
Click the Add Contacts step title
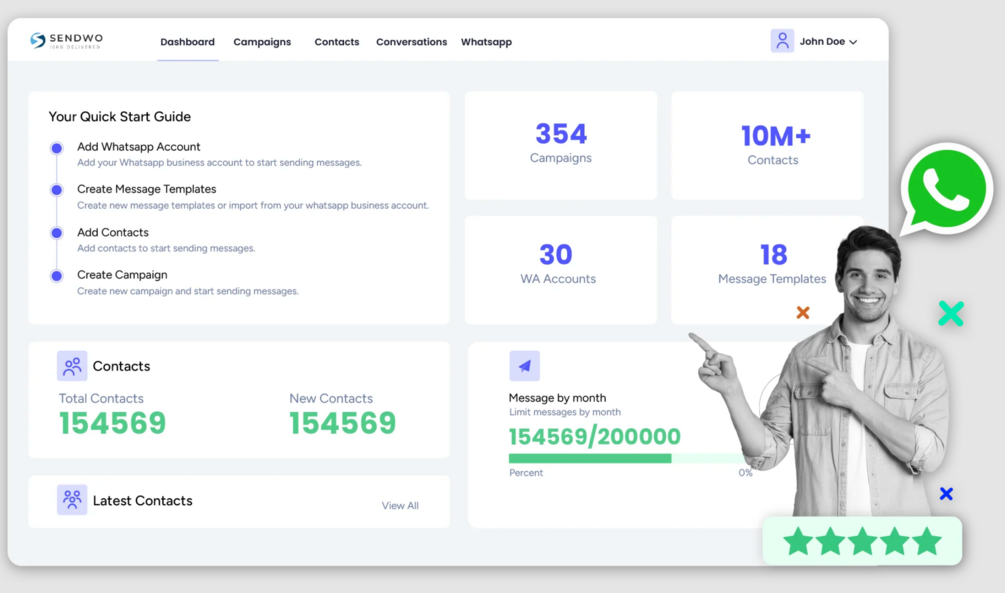tap(113, 232)
